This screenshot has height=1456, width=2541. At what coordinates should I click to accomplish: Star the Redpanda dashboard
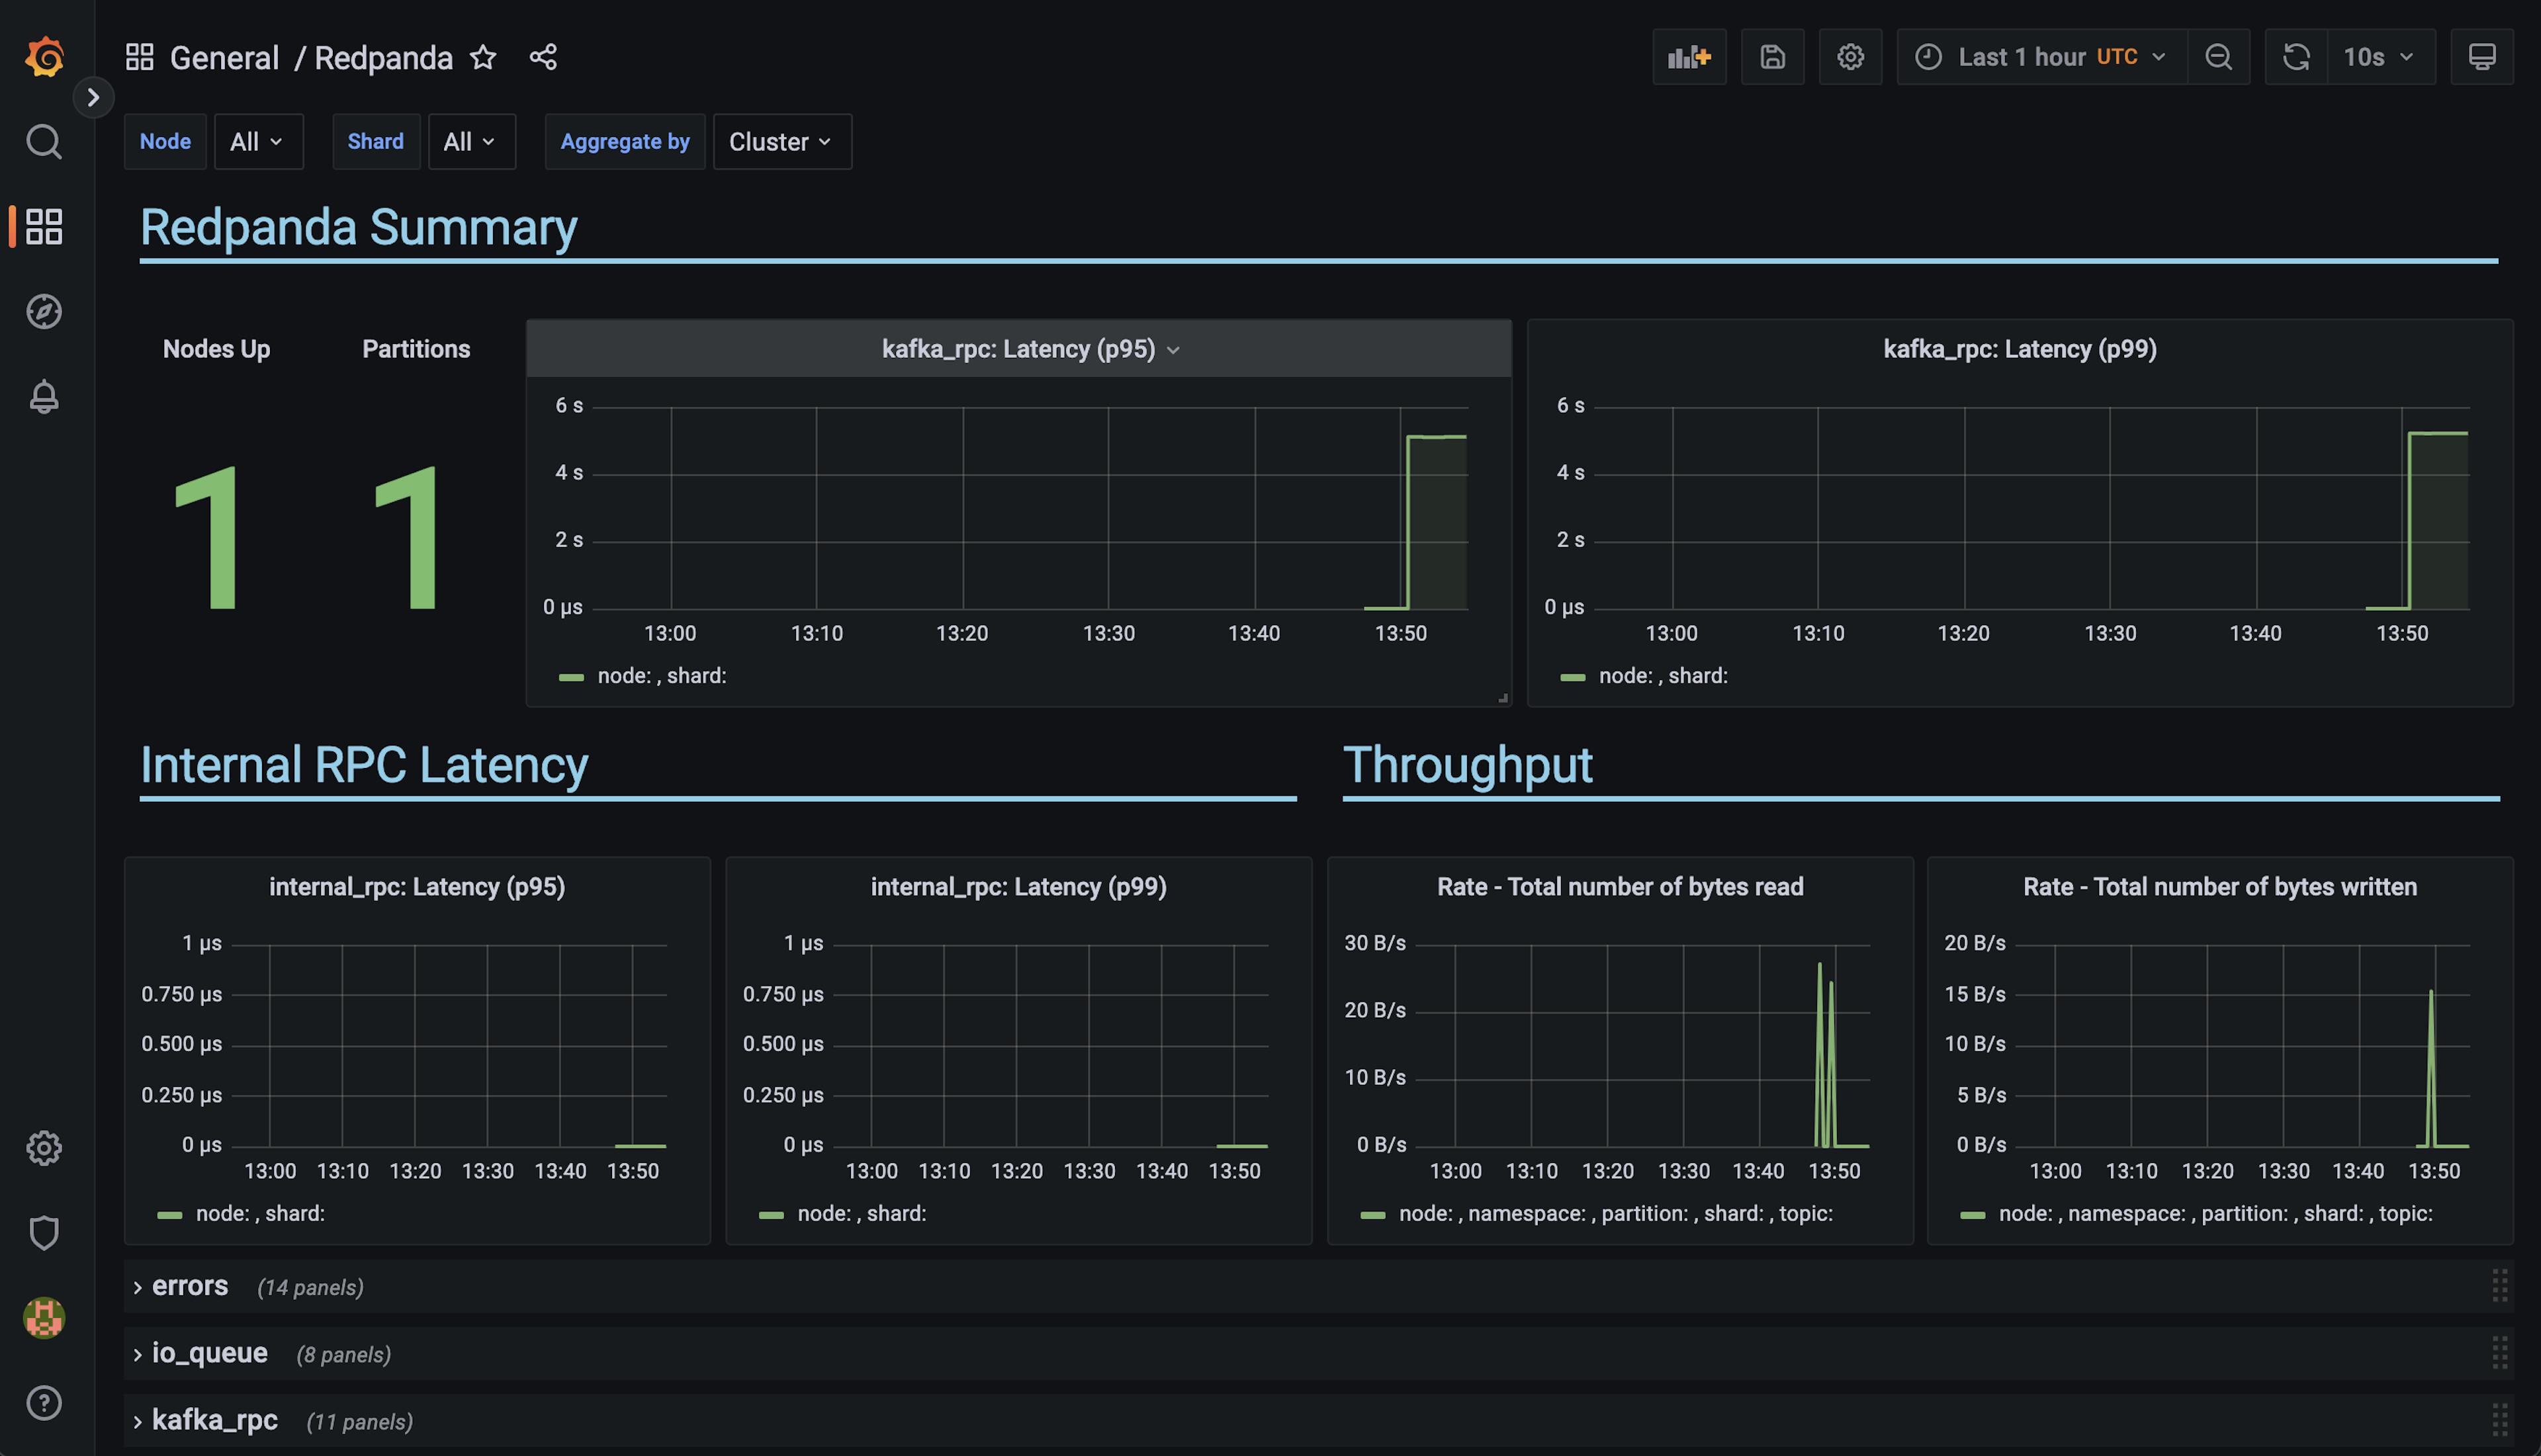pyautogui.click(x=483, y=57)
